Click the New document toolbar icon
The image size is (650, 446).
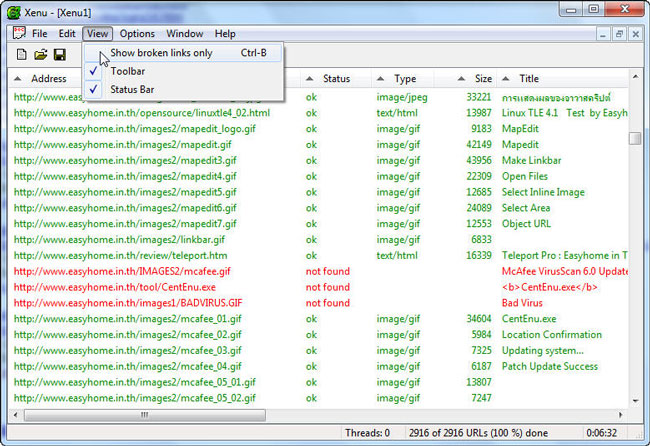click(21, 54)
